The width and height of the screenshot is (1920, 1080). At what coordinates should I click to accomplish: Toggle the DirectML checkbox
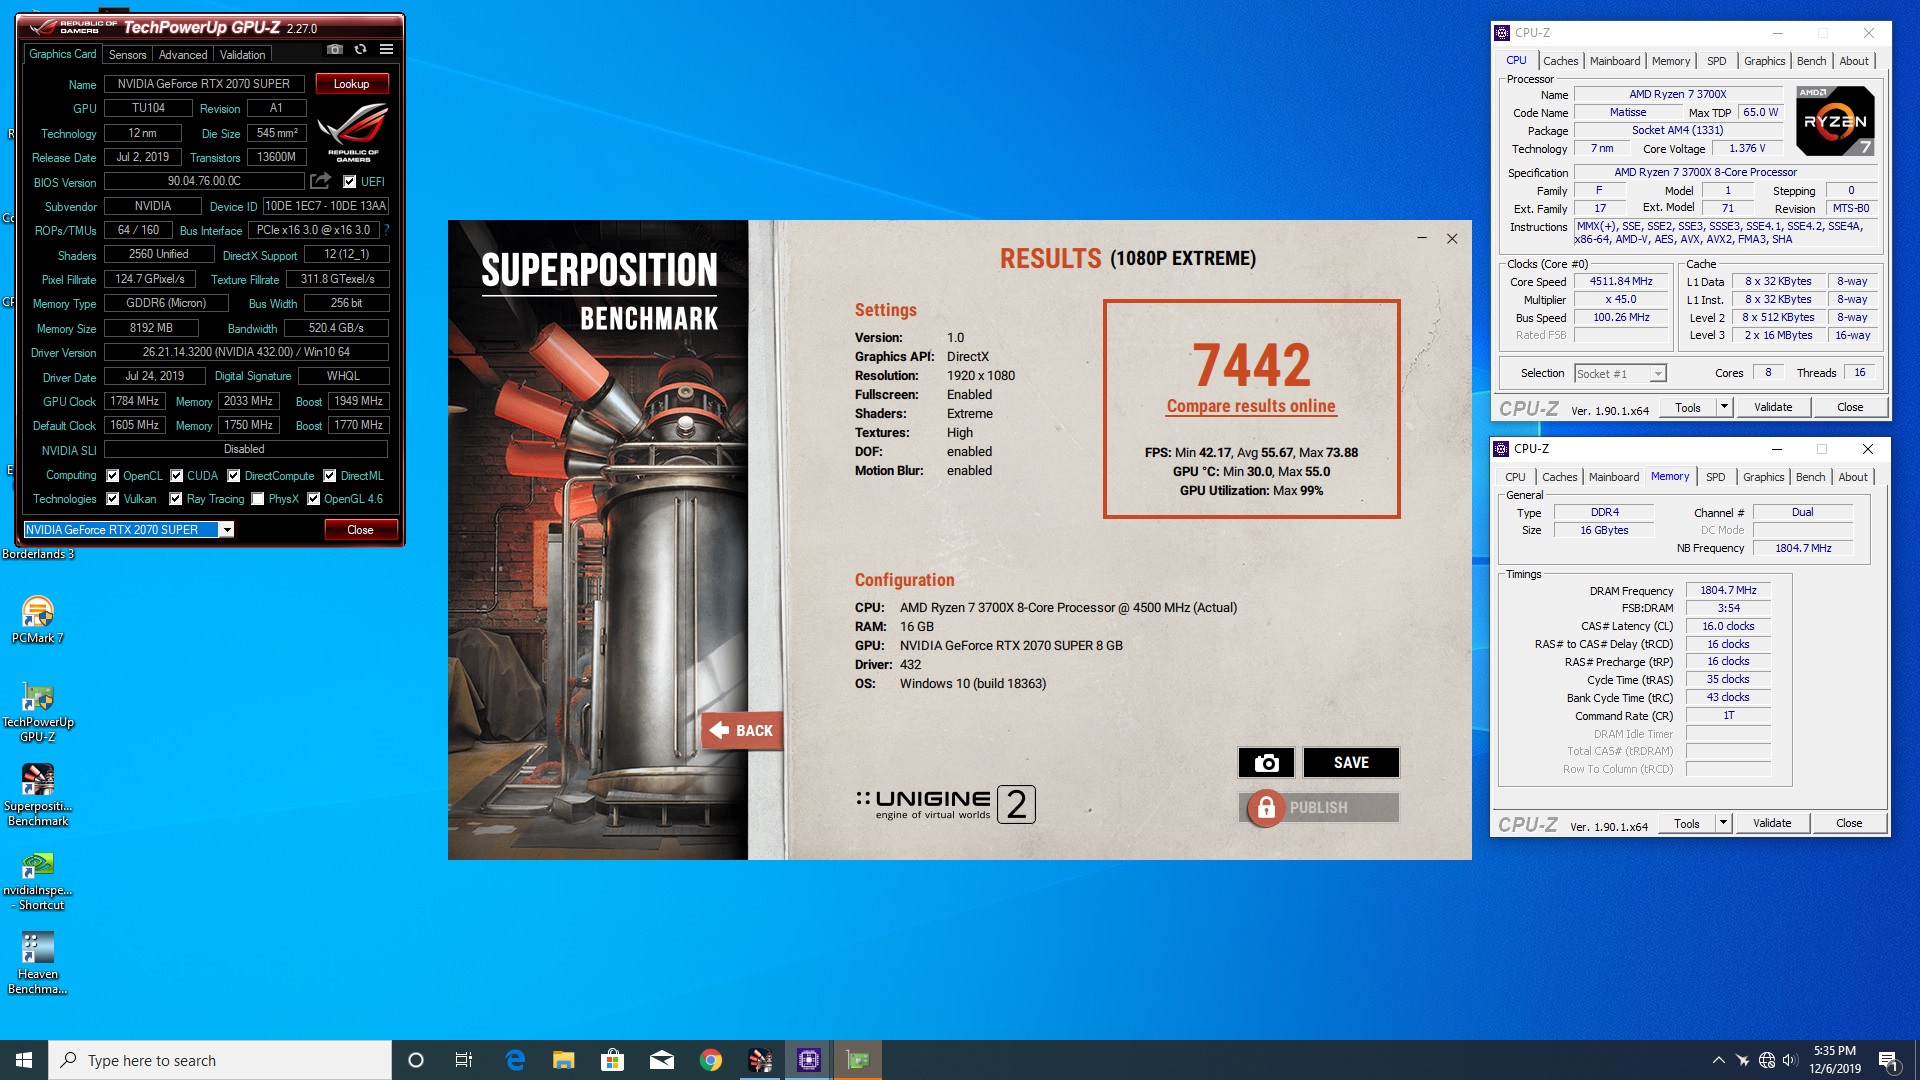pyautogui.click(x=330, y=476)
